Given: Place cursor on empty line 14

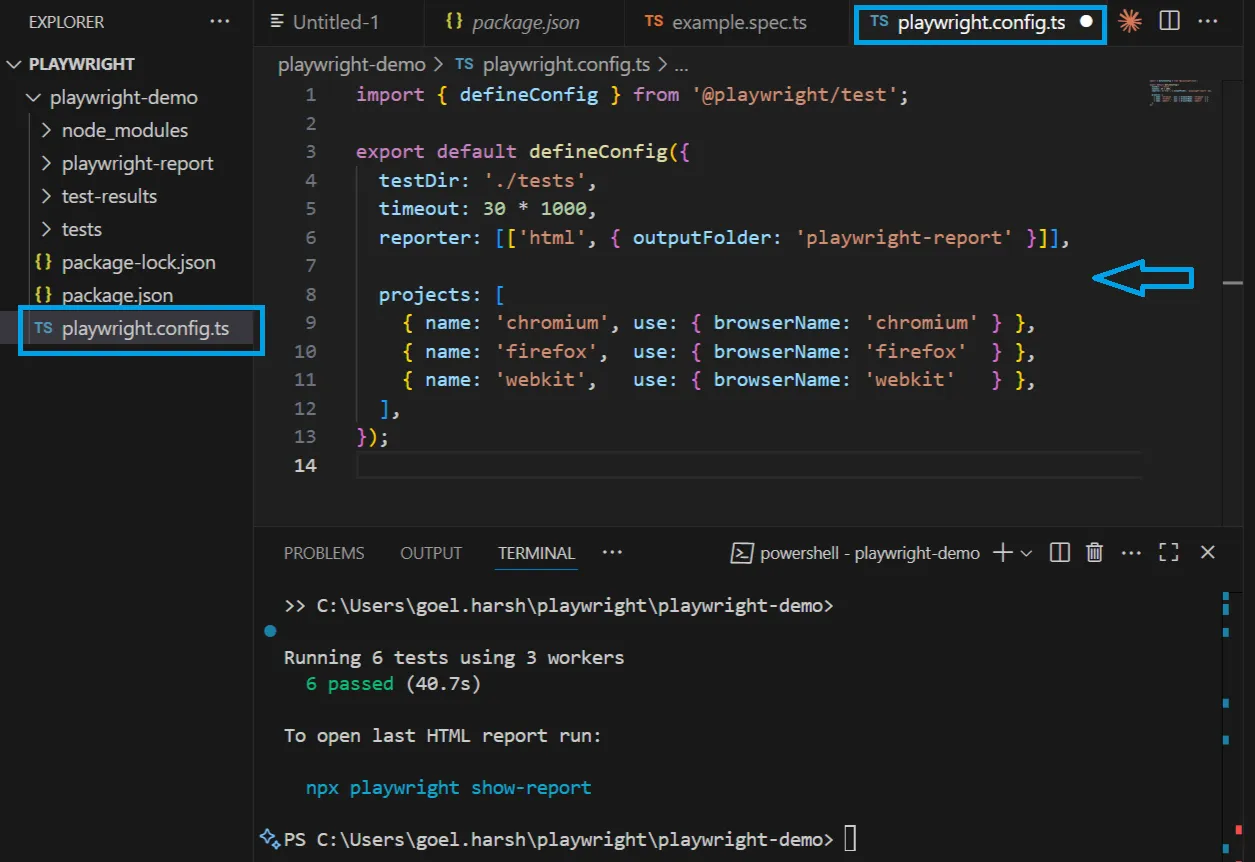Looking at the screenshot, I should 748,465.
